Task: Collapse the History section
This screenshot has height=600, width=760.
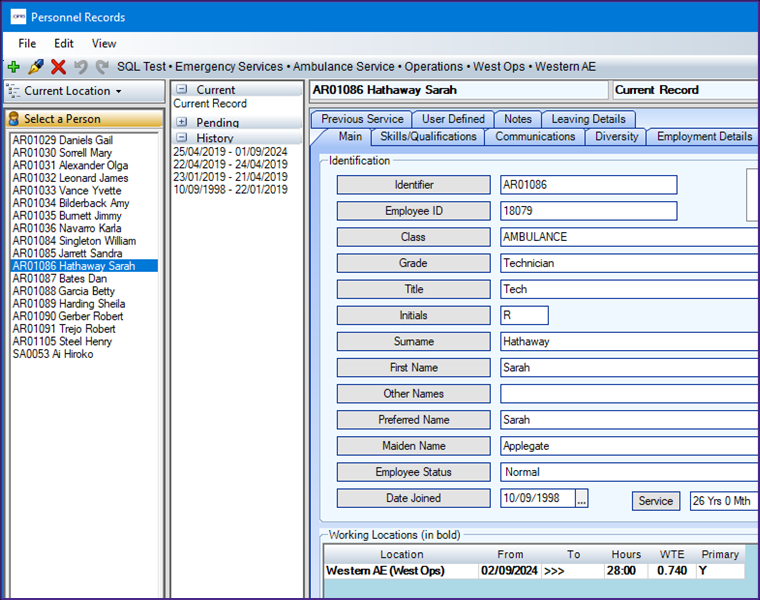Action: [x=182, y=138]
